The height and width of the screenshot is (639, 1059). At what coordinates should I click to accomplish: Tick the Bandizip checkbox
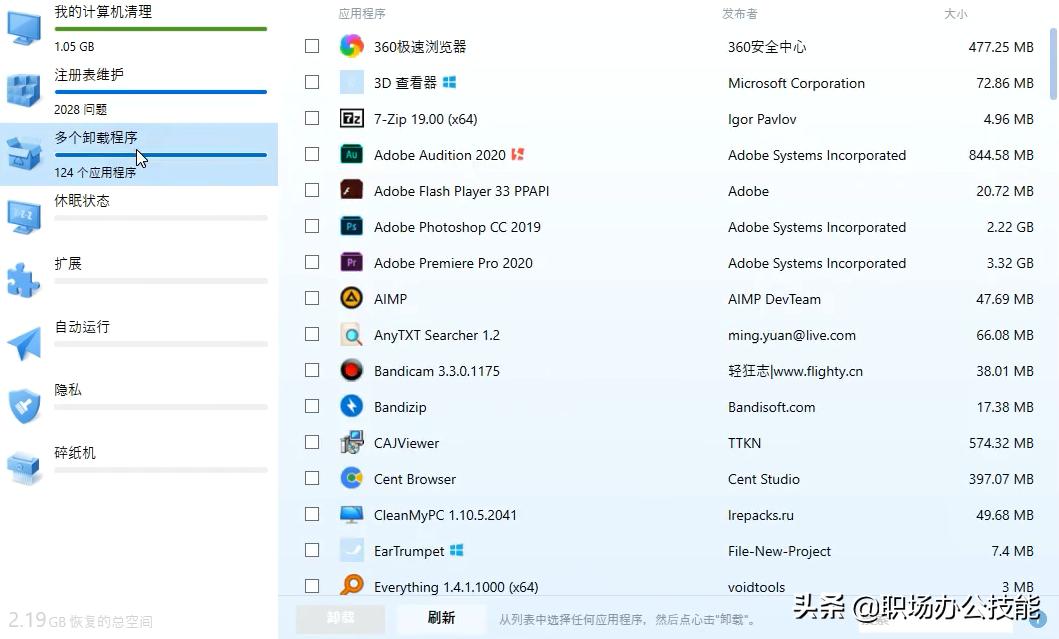pyautogui.click(x=312, y=406)
